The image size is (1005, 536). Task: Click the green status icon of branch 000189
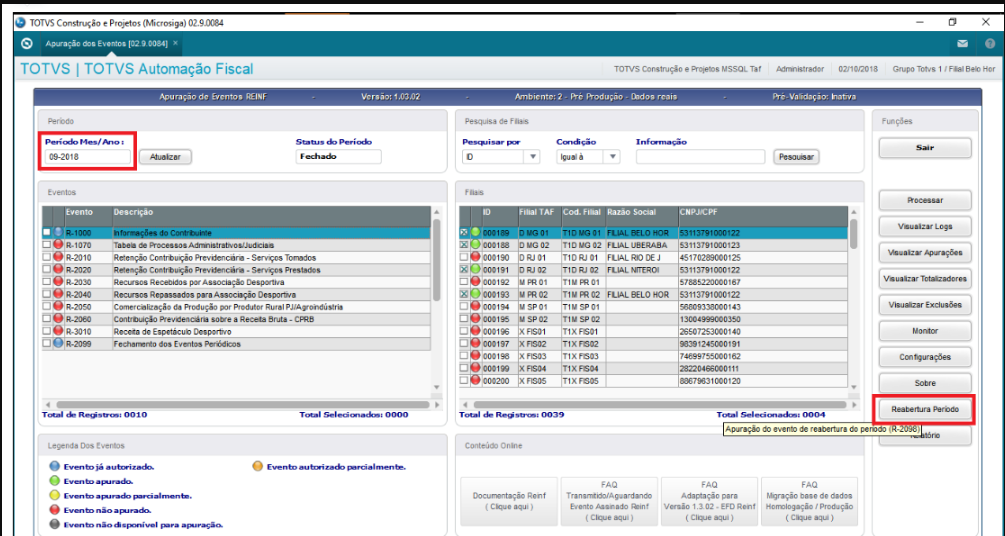click(476, 233)
